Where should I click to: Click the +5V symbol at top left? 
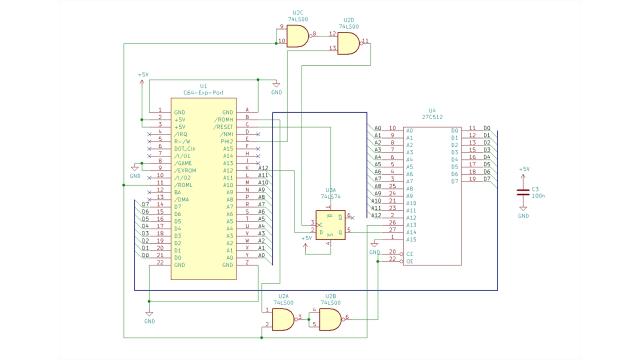point(142,80)
